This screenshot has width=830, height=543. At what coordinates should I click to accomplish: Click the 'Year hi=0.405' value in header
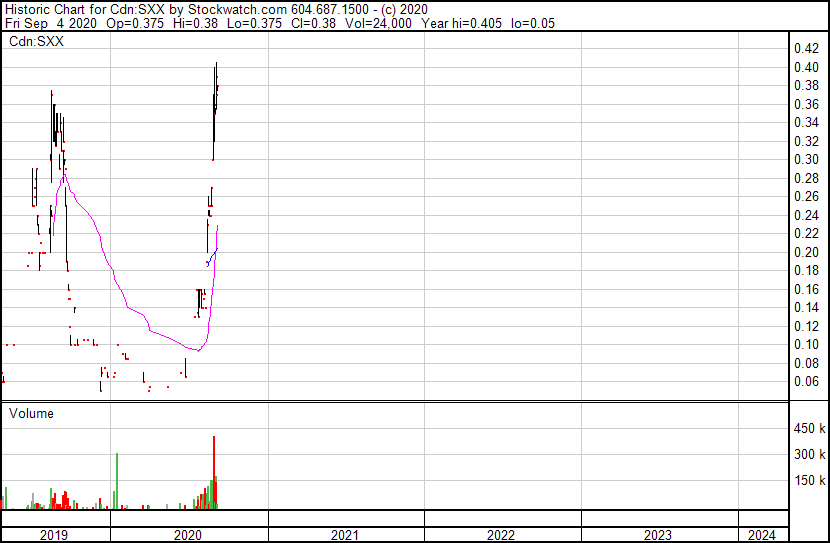coord(461,23)
